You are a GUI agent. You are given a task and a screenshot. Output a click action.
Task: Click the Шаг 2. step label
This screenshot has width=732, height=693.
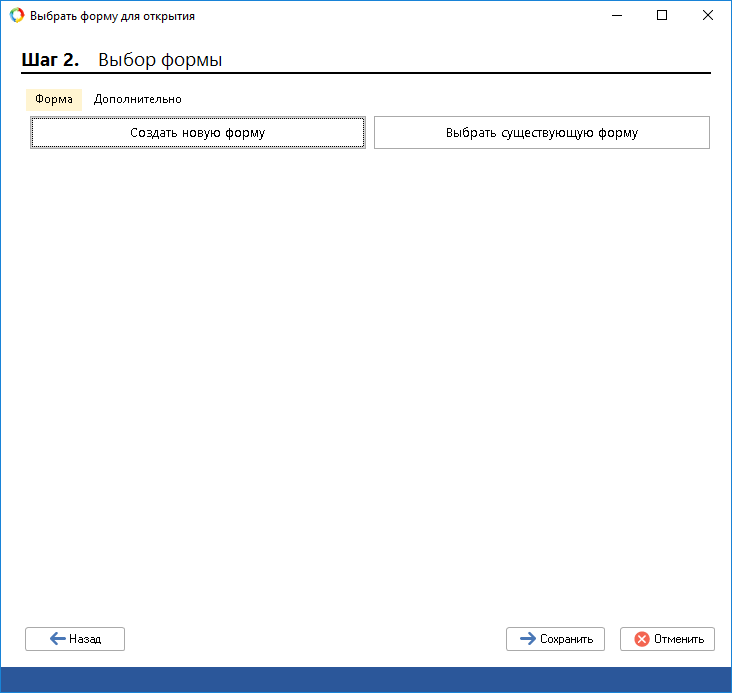tap(50, 60)
